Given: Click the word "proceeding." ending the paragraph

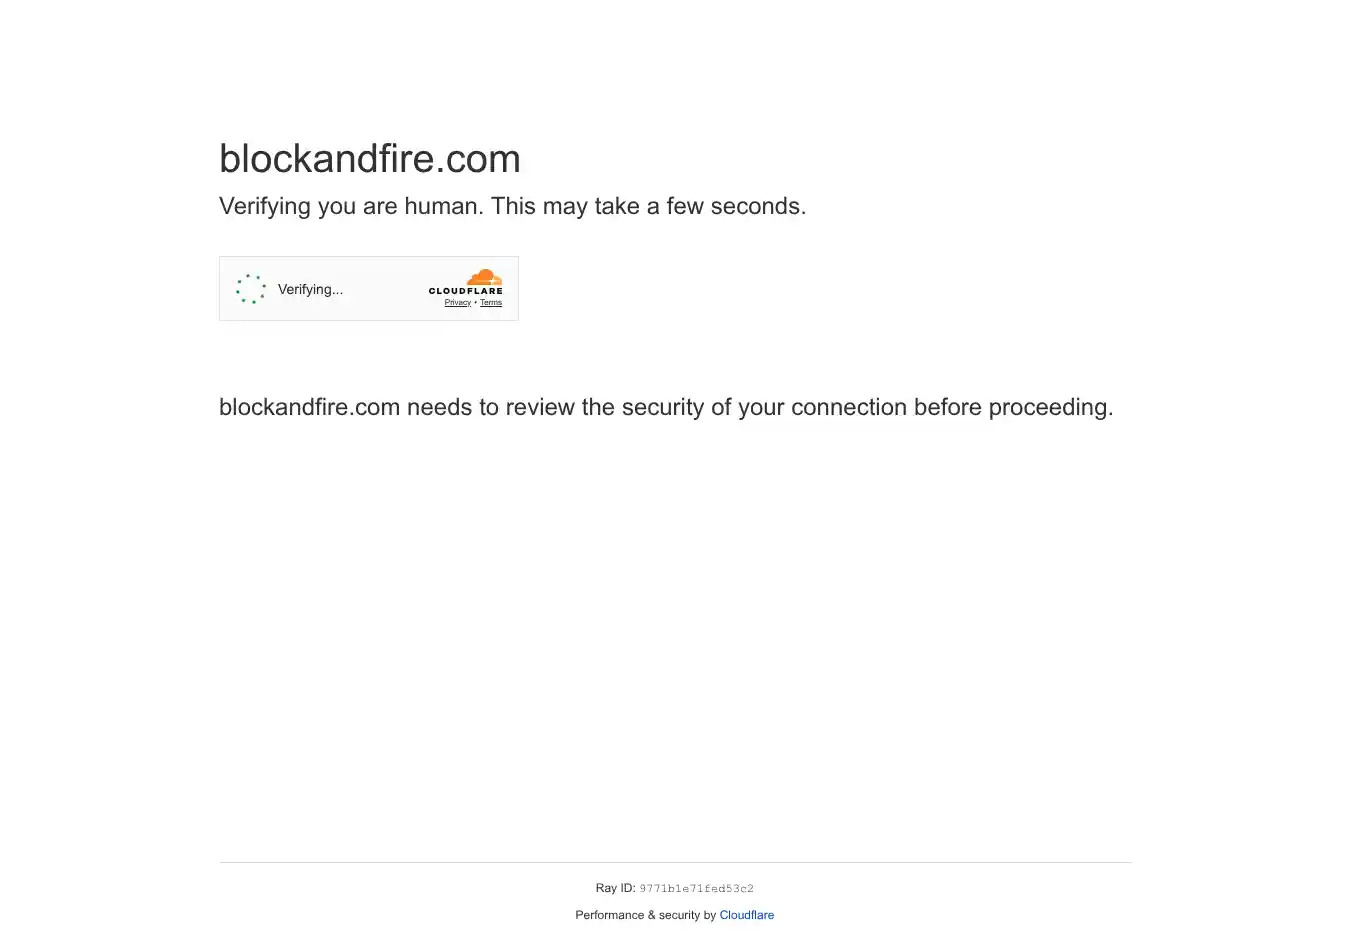Looking at the screenshot, I should click(1051, 408).
